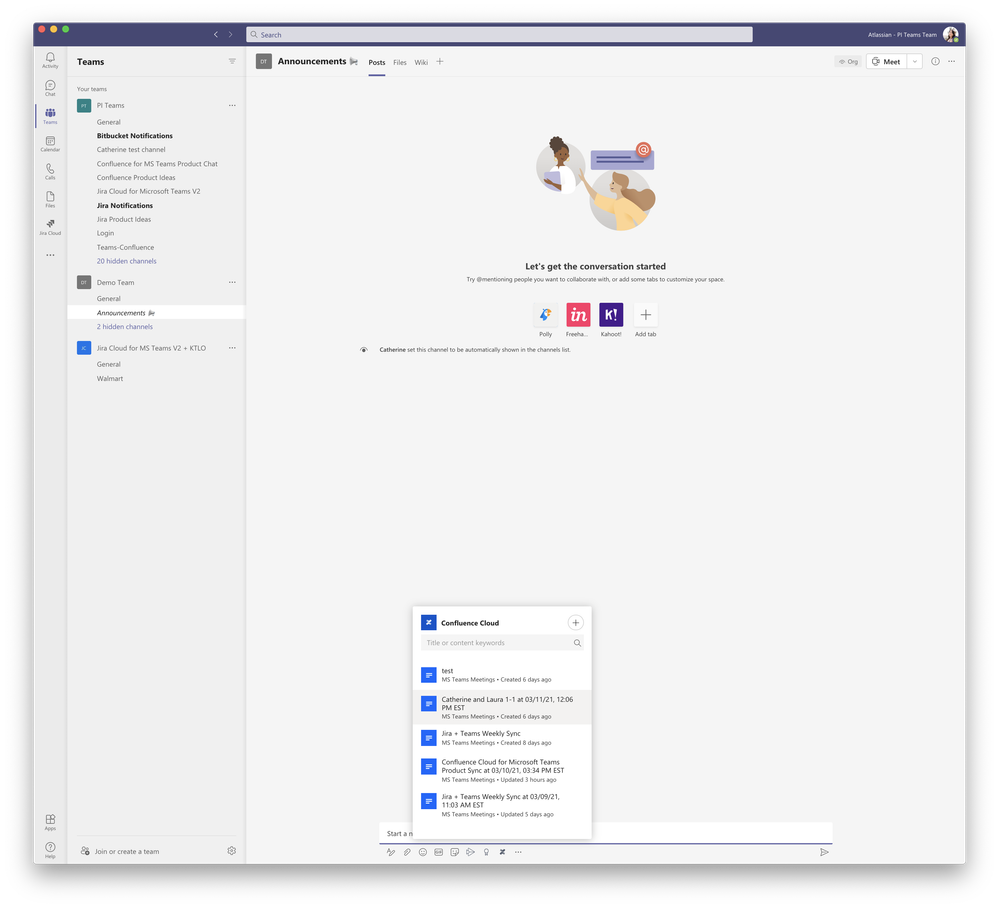Click the filter teams icon
This screenshot has height=908, width=999.
point(232,61)
